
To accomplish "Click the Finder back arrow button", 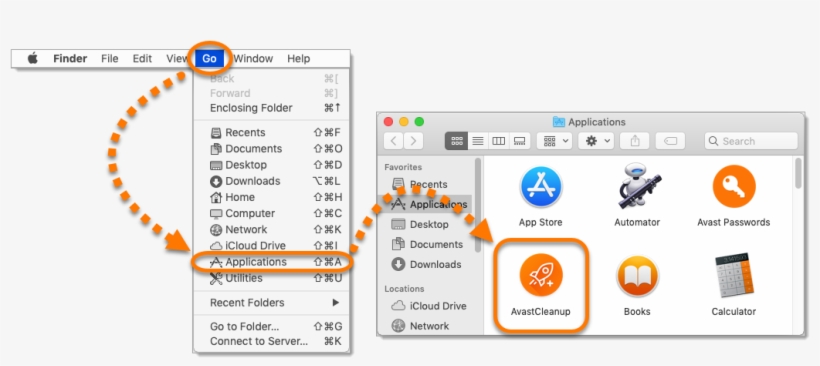I will point(394,141).
